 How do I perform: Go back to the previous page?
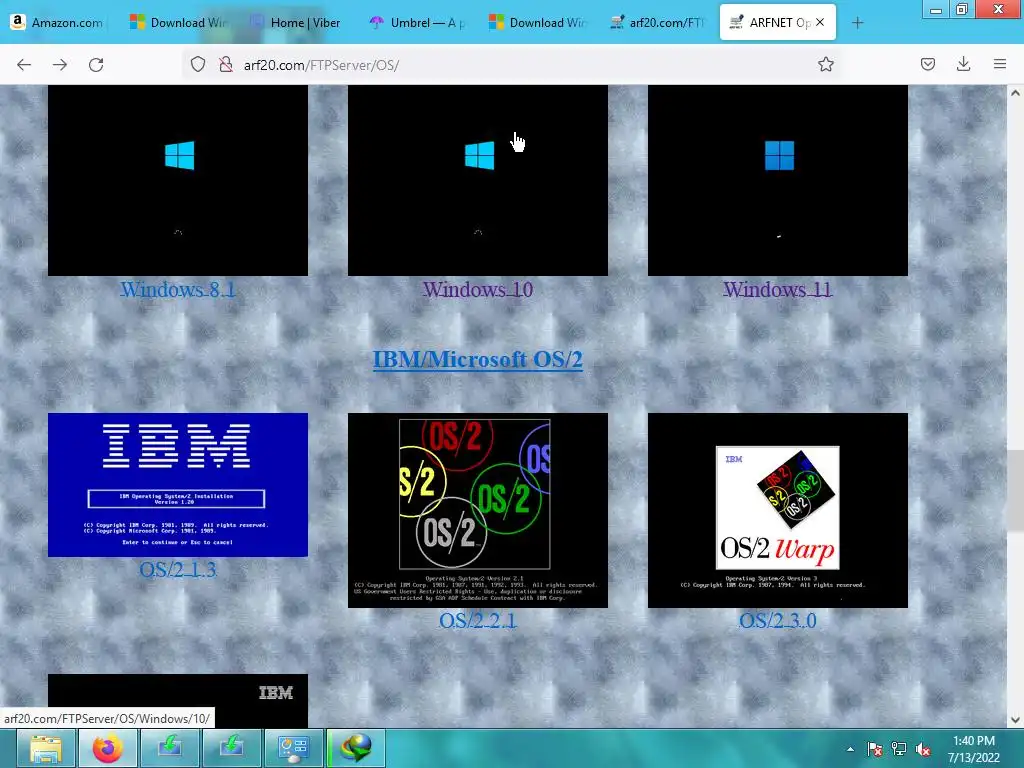point(24,65)
